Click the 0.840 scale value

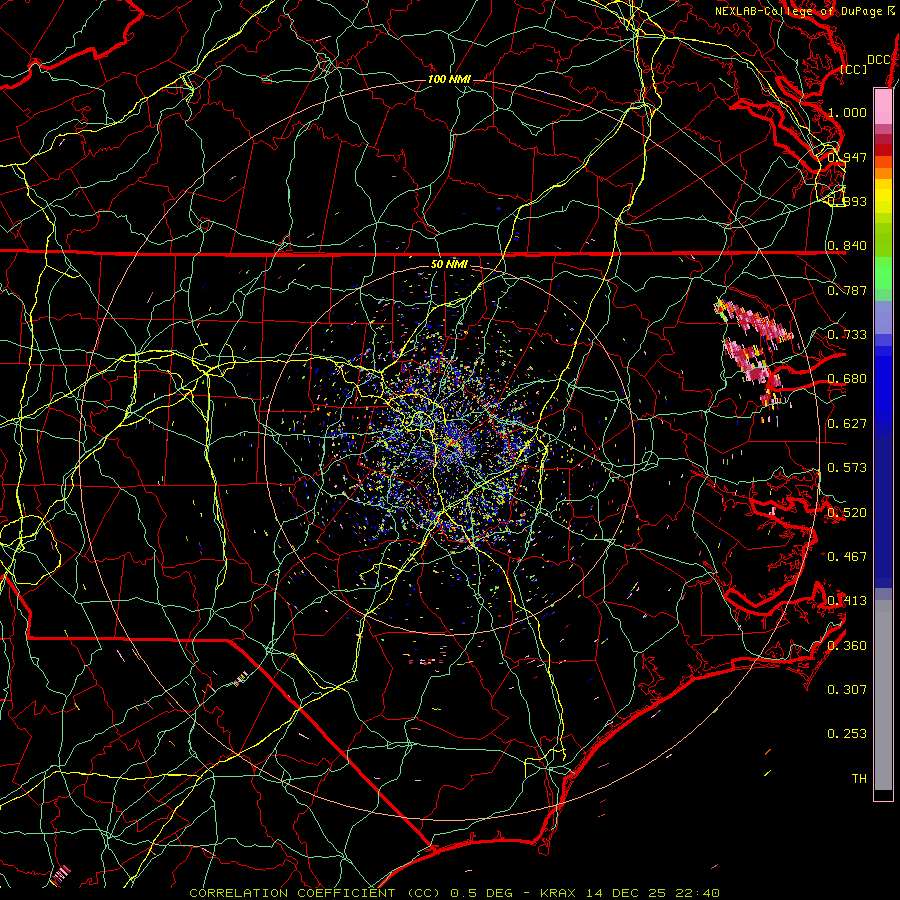click(x=847, y=246)
